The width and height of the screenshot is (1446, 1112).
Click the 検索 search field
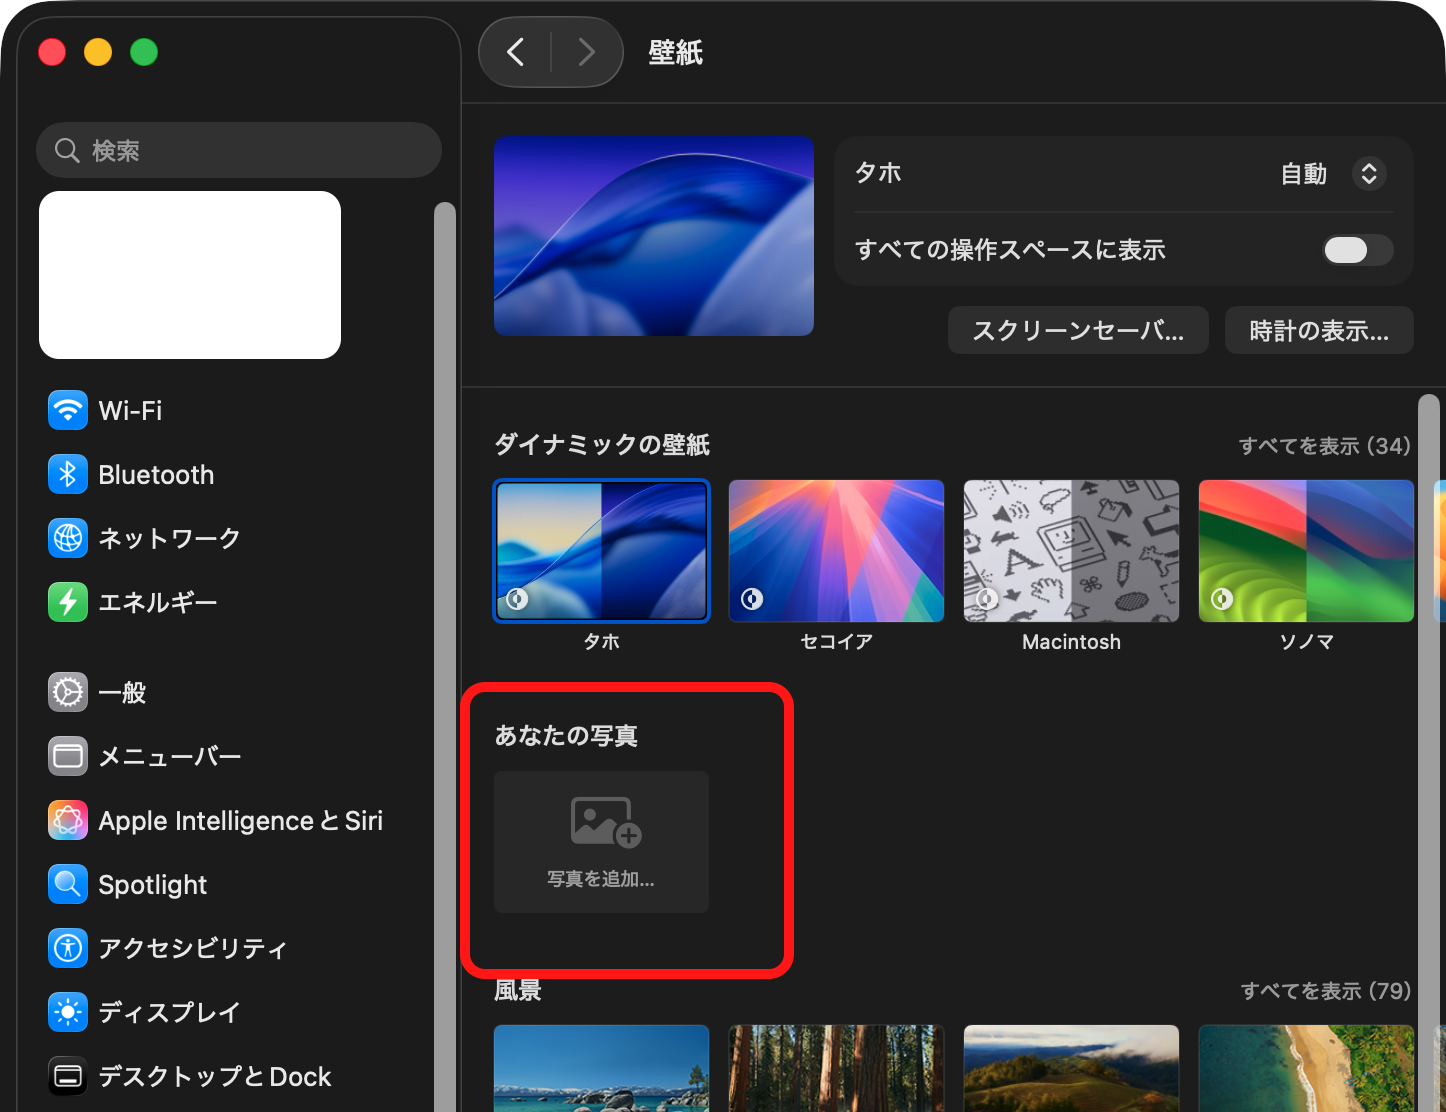pyautogui.click(x=239, y=150)
